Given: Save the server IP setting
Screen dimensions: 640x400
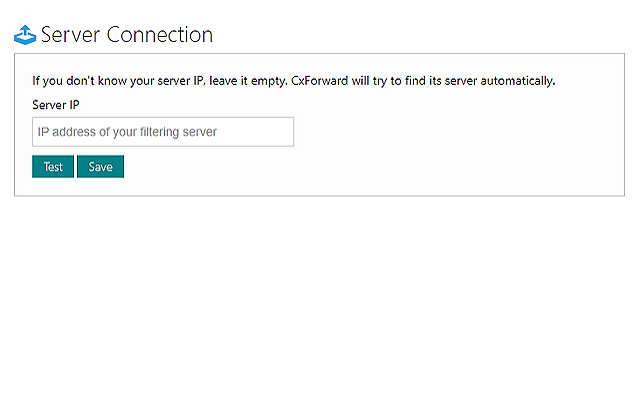Looking at the screenshot, I should click(x=100, y=167).
